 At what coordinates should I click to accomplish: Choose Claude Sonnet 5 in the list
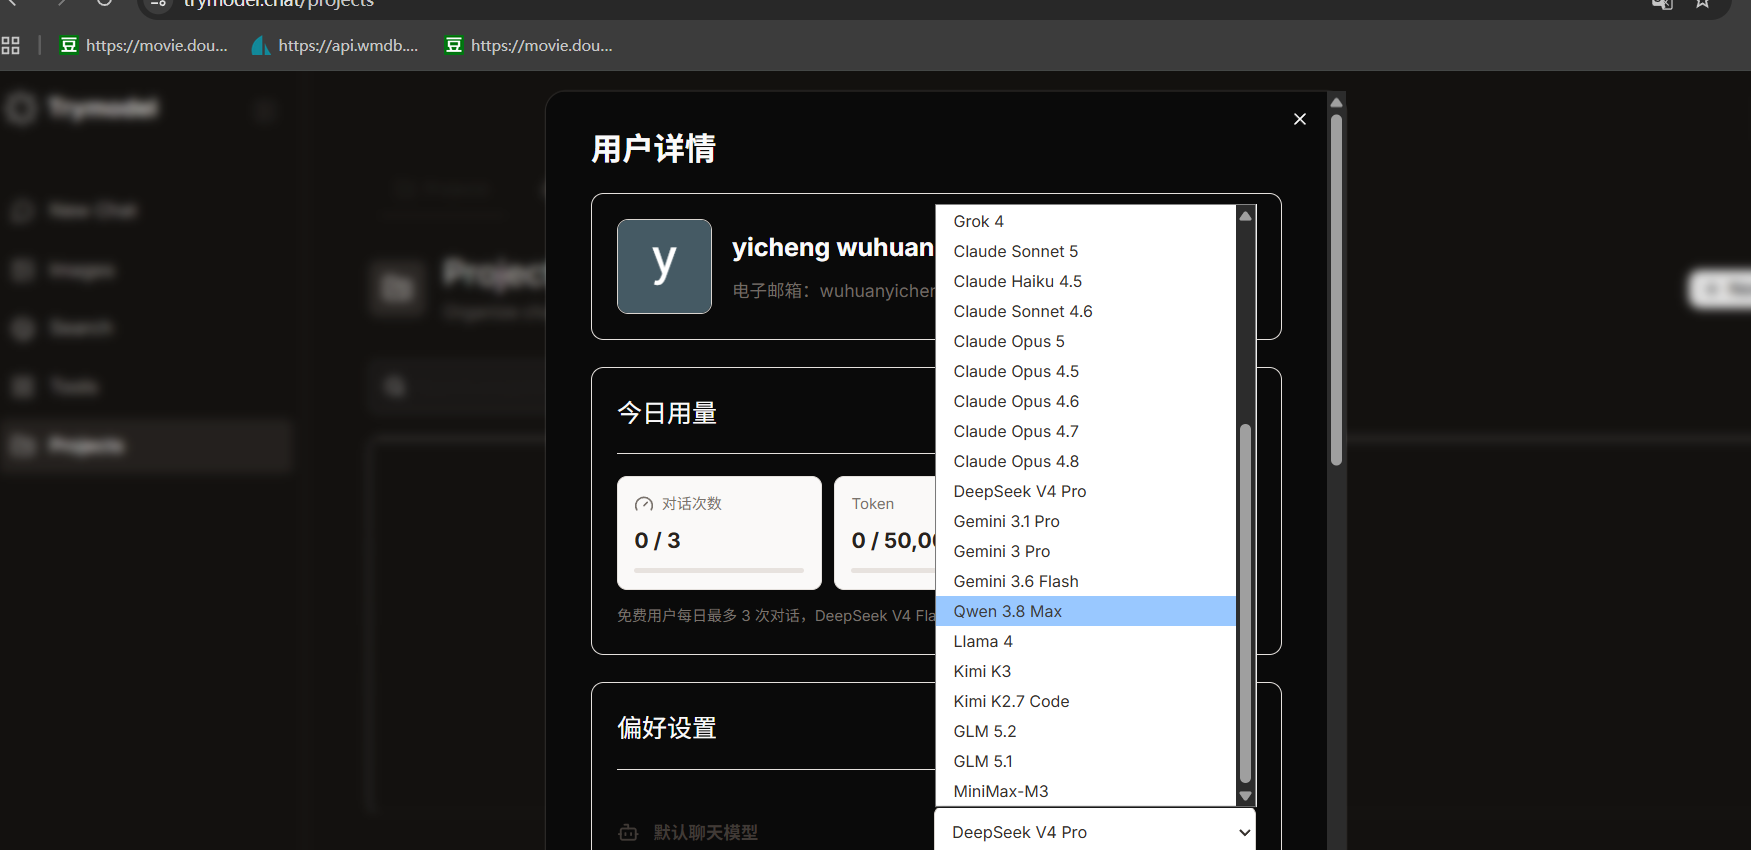pyautogui.click(x=1086, y=251)
